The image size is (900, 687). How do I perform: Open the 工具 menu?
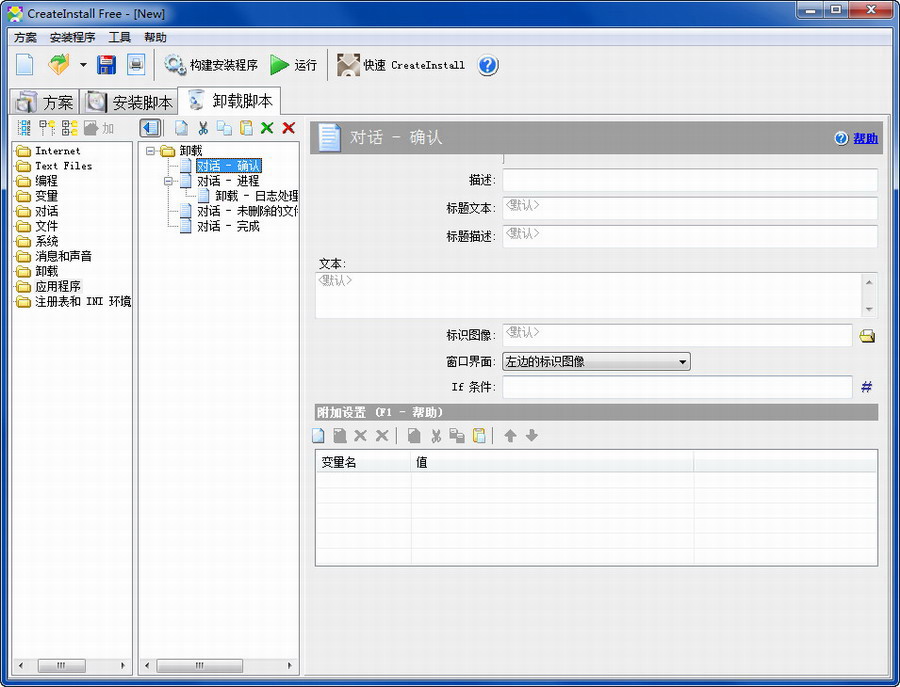(119, 37)
